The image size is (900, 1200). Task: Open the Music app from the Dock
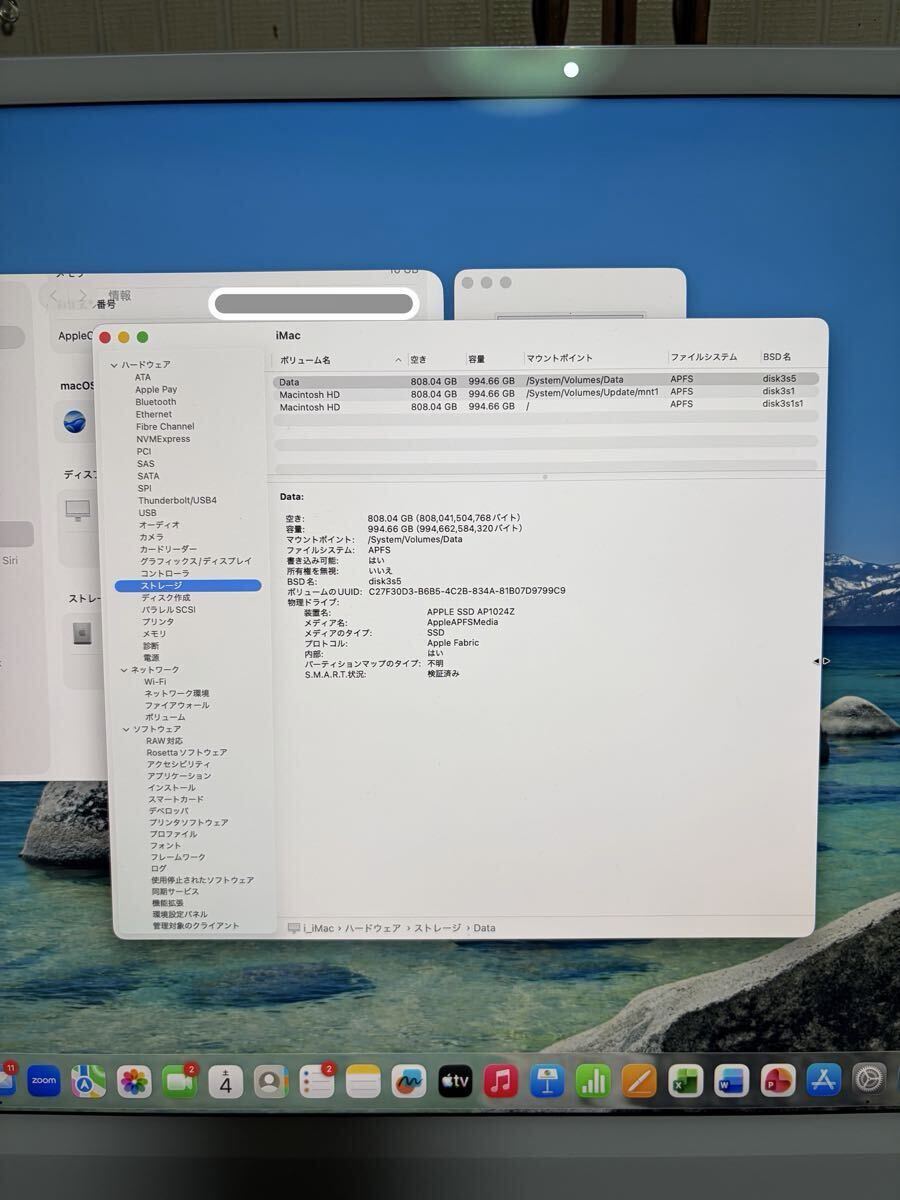point(500,1081)
